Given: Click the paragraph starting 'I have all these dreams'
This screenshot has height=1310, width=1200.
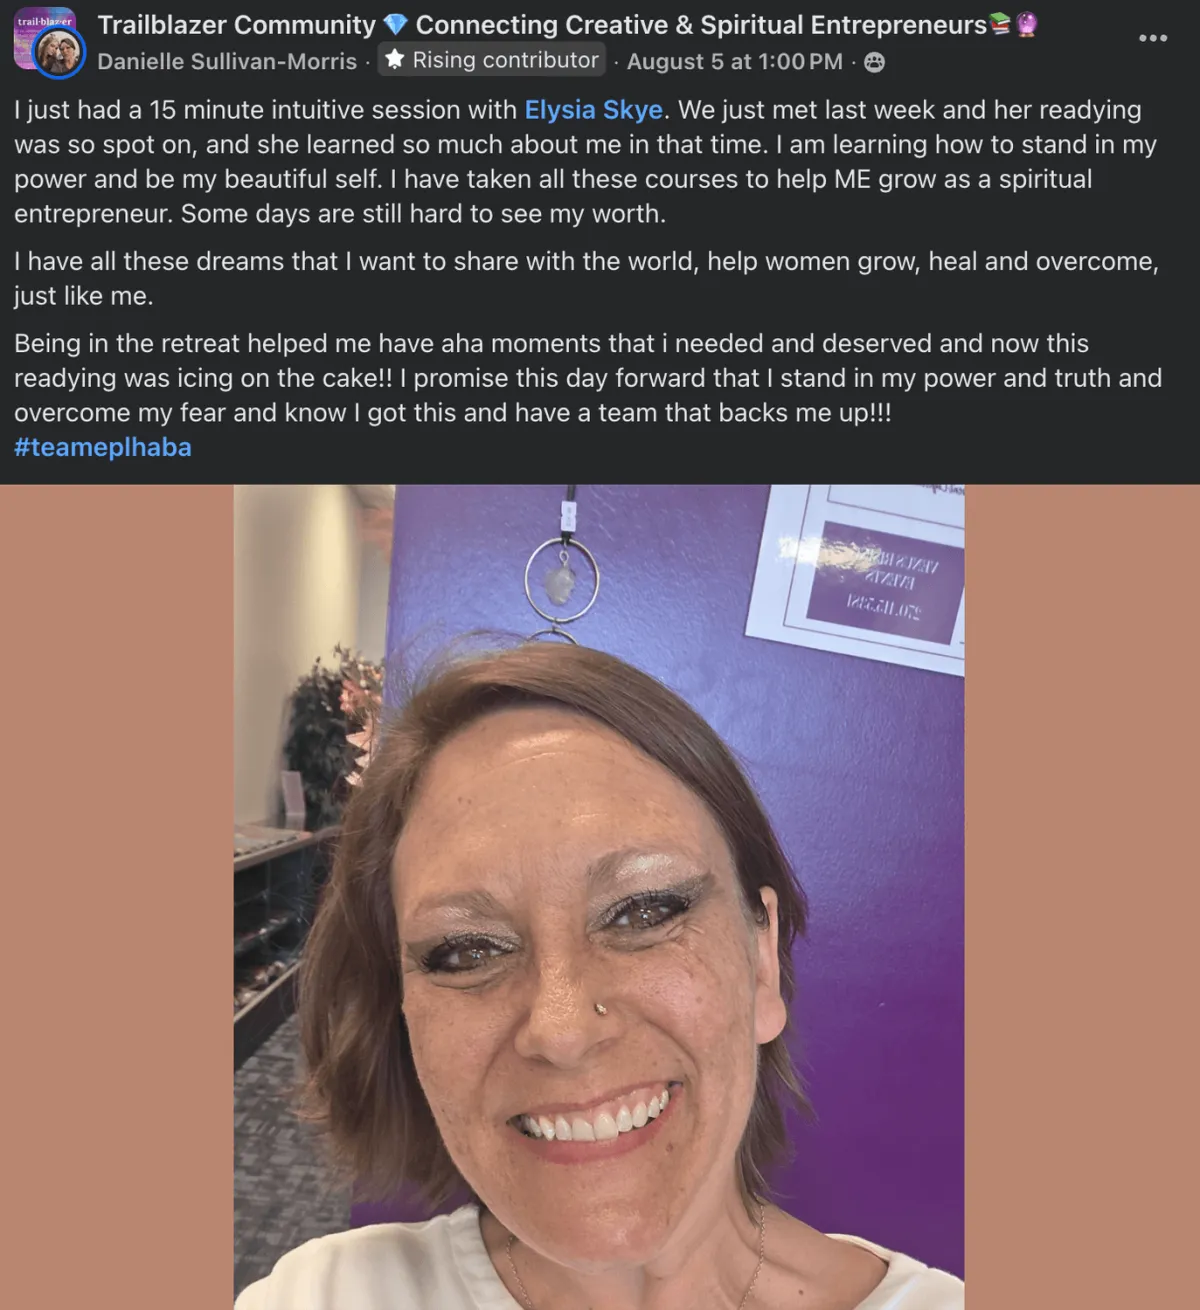Looking at the screenshot, I should pos(586,279).
